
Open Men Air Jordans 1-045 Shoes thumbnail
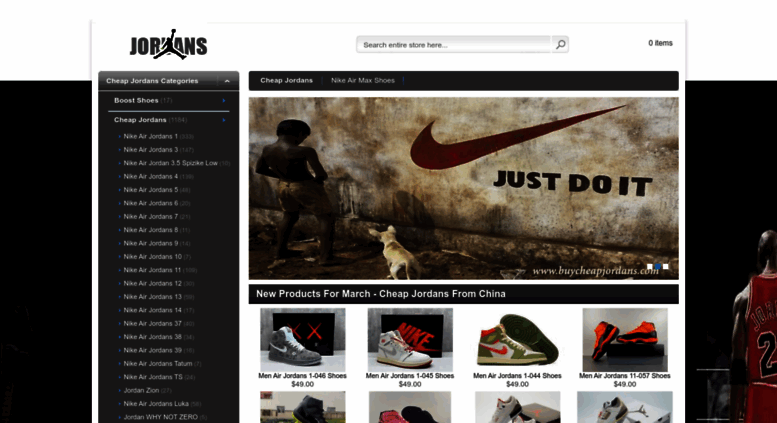[x=410, y=340]
